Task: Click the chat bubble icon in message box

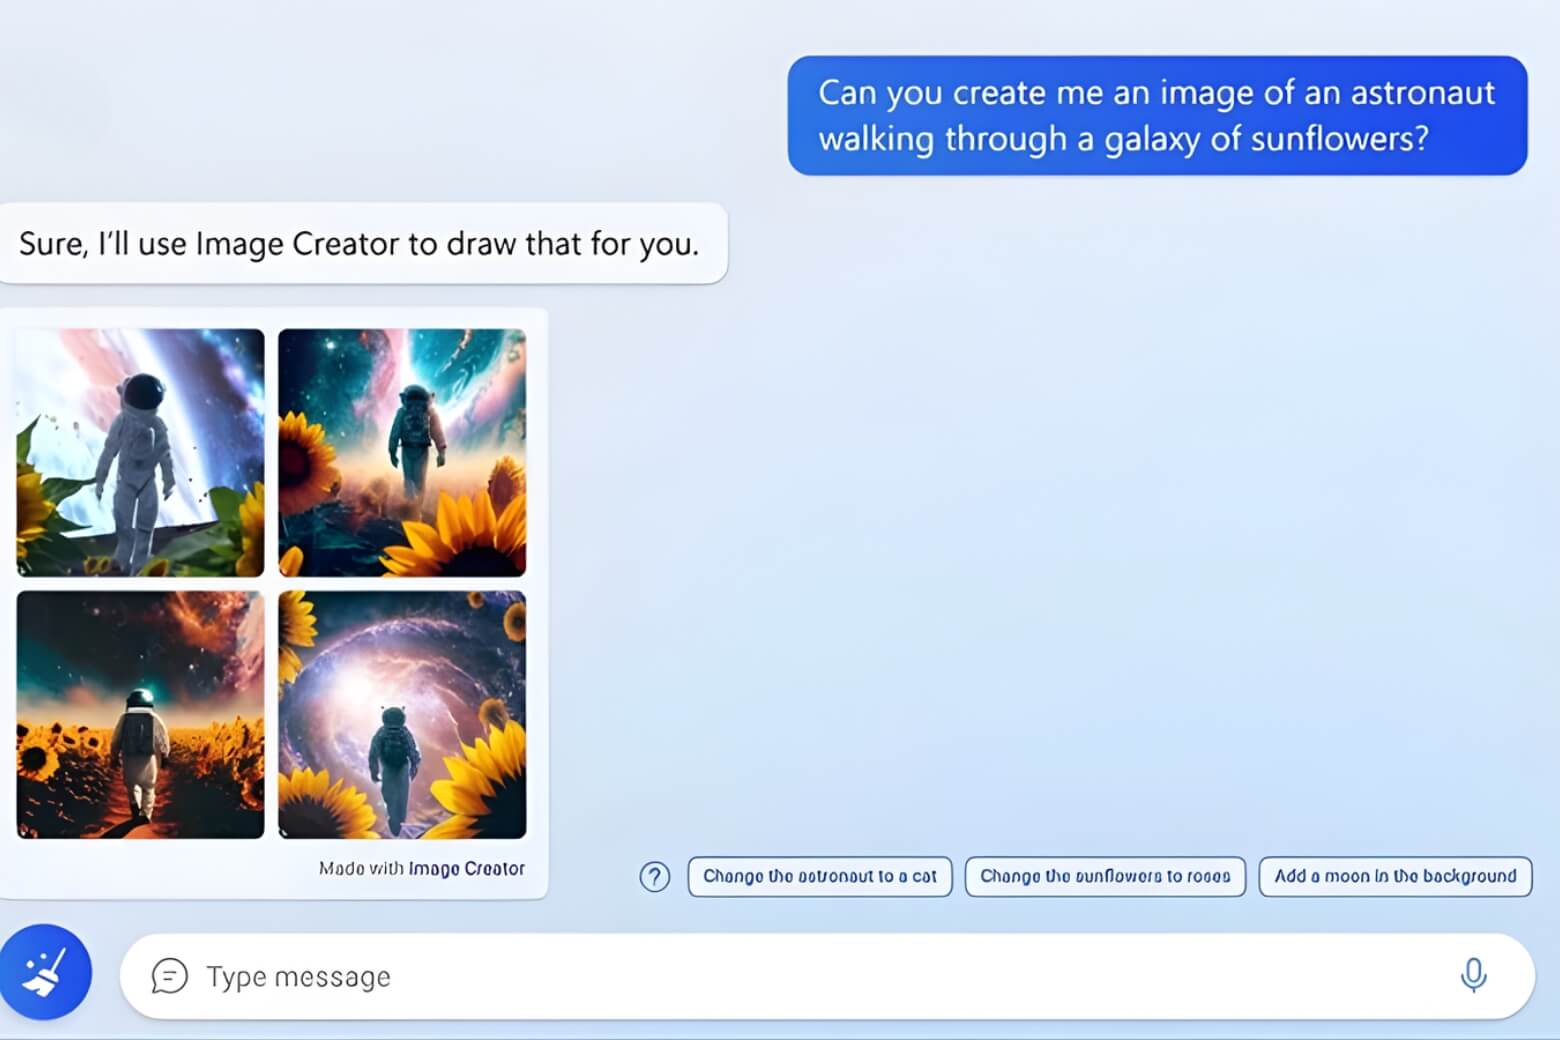Action: pyautogui.click(x=169, y=976)
